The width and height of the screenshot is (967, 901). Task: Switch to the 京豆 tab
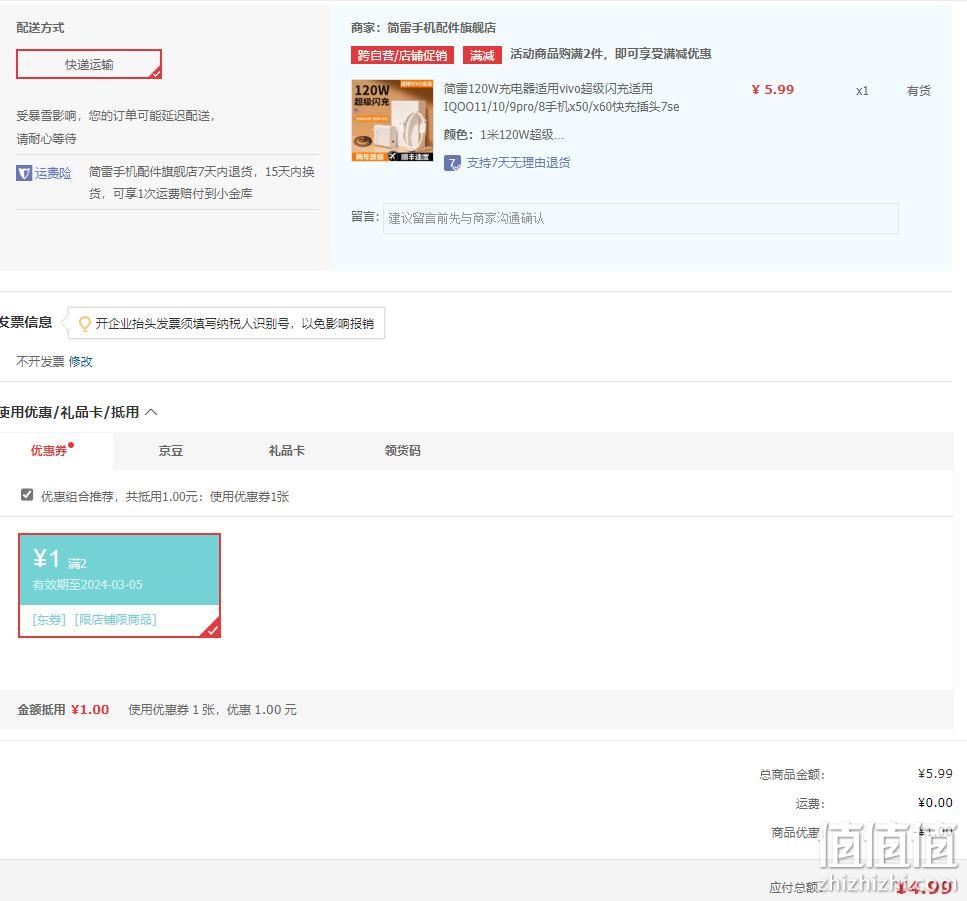[171, 451]
